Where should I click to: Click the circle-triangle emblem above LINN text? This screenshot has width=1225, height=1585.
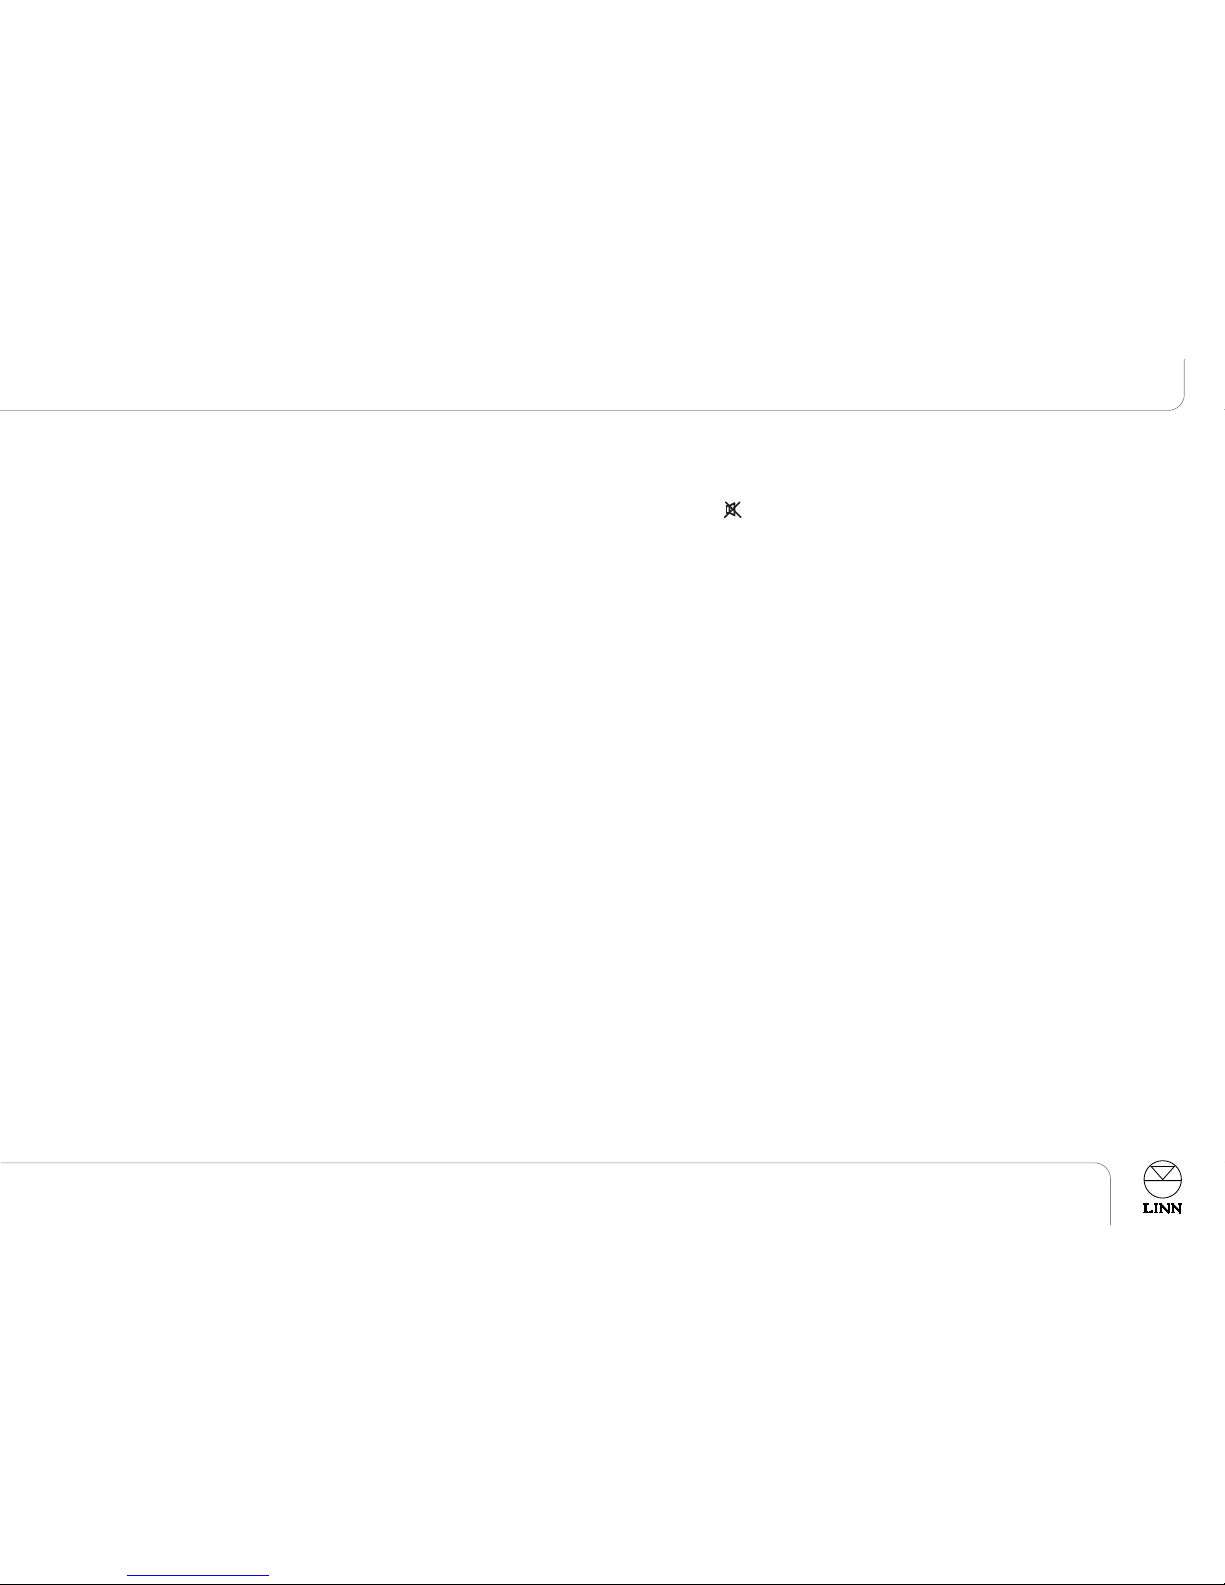(x=1162, y=1180)
